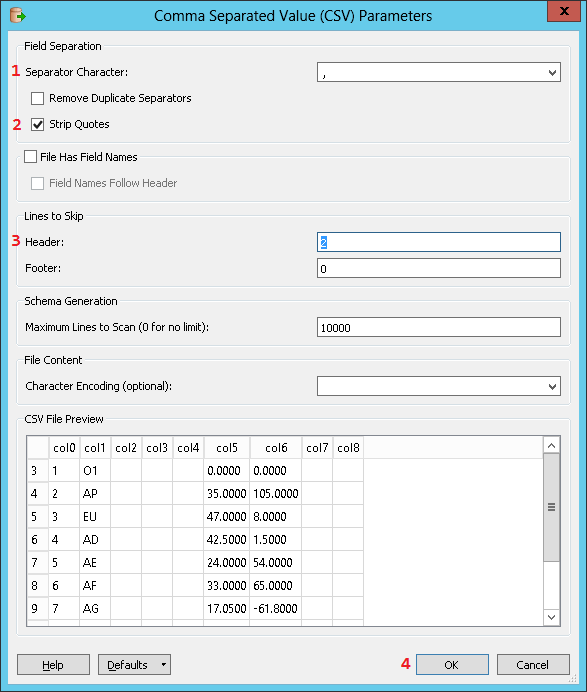Screen dimensions: 587x692
Task: Click into the Footer lines field
Action: click(x=439, y=268)
